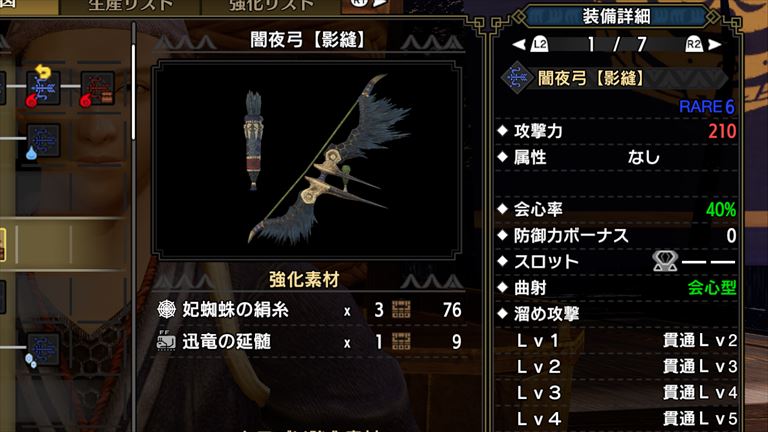Viewport: 768px width, 432px height.
Task: Select the Lv4 貫通Lv5 charge row
Action: point(617,419)
